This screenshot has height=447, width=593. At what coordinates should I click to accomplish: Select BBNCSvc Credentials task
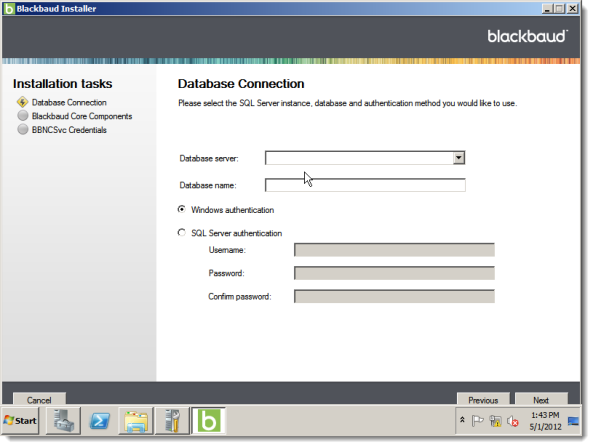pos(69,130)
